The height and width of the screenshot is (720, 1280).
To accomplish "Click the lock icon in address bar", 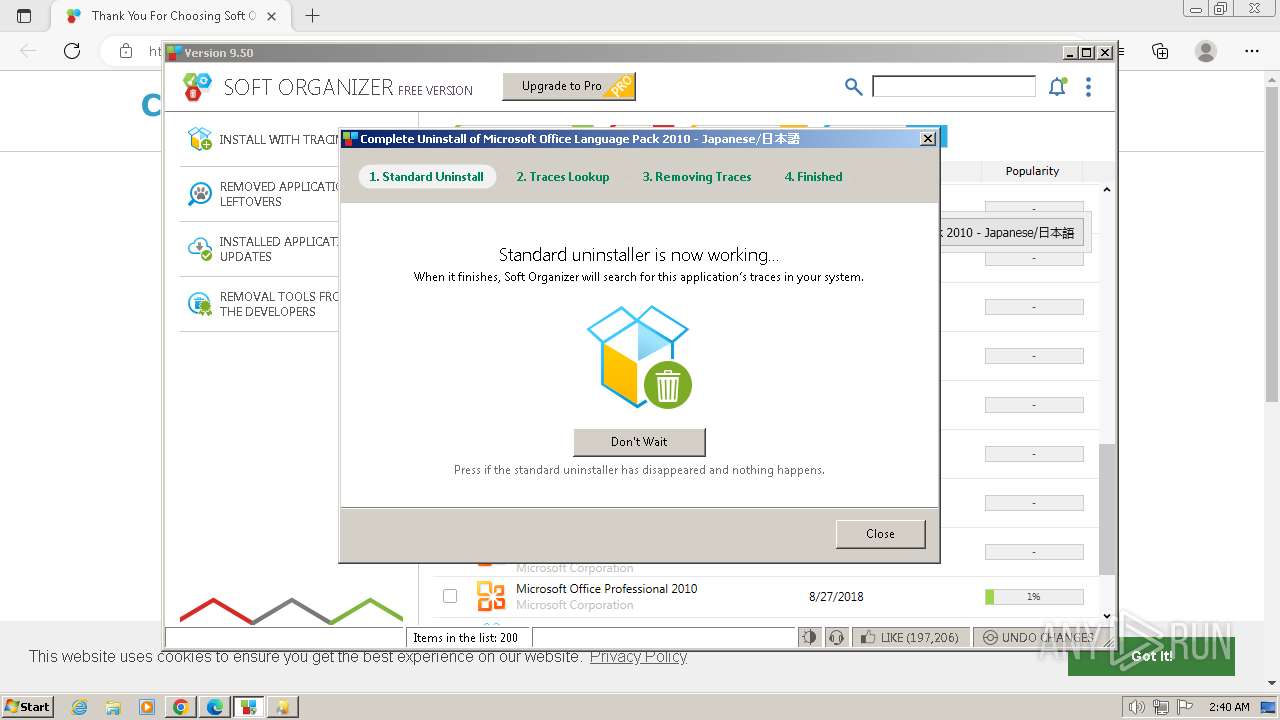I will (x=126, y=51).
